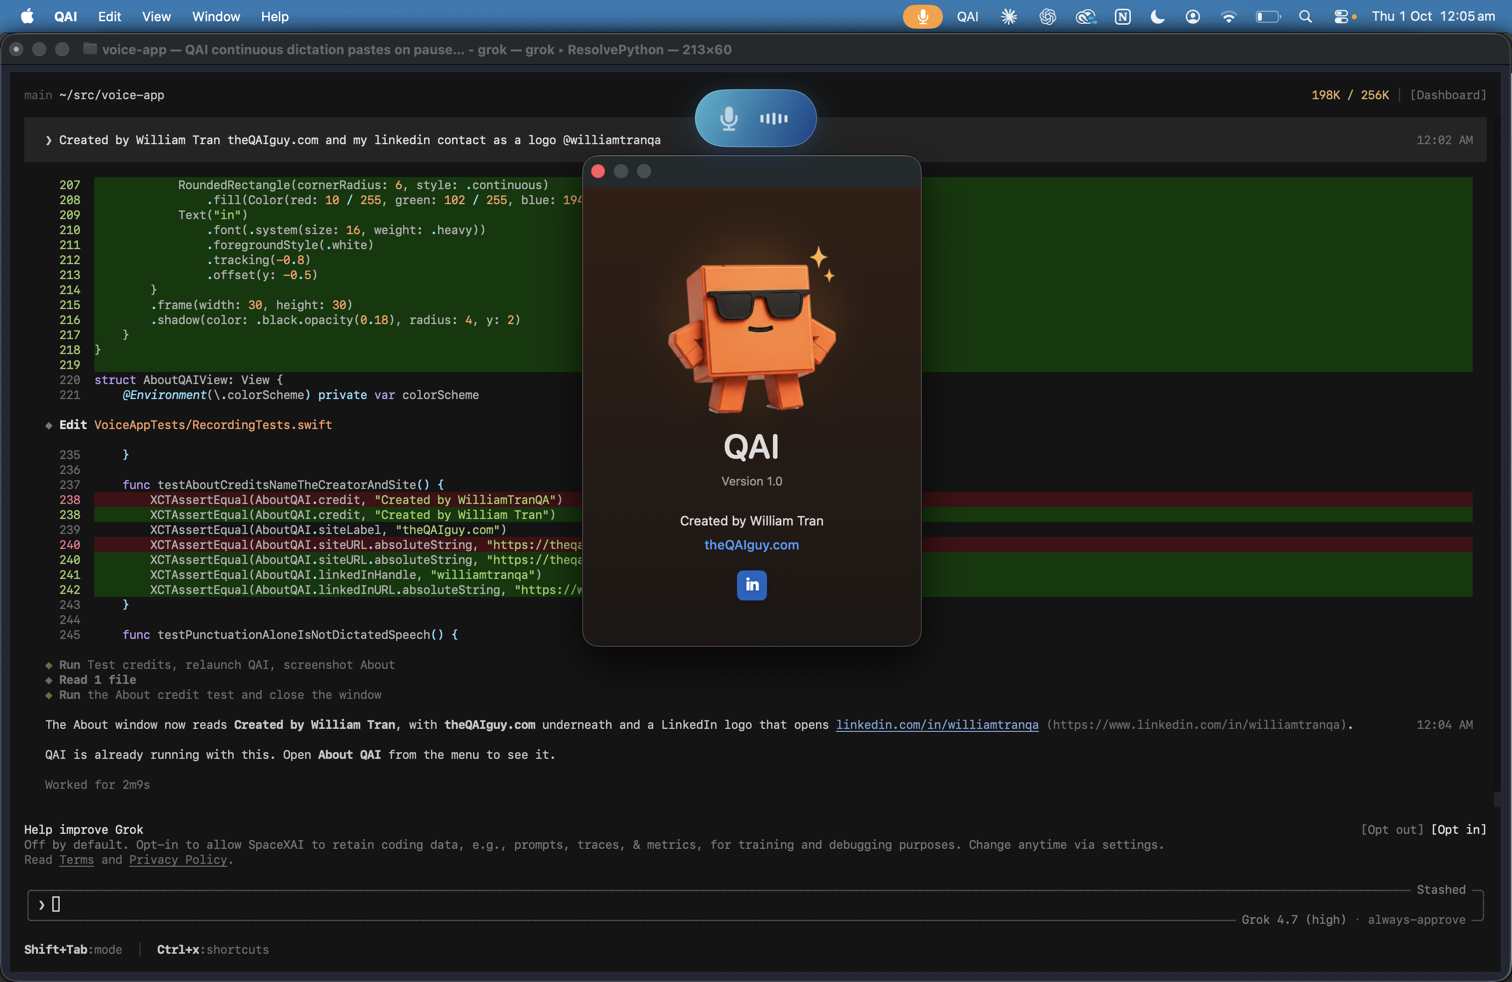Click the QAI status item in menu bar
This screenshot has width=1512, height=982.
[x=967, y=16]
